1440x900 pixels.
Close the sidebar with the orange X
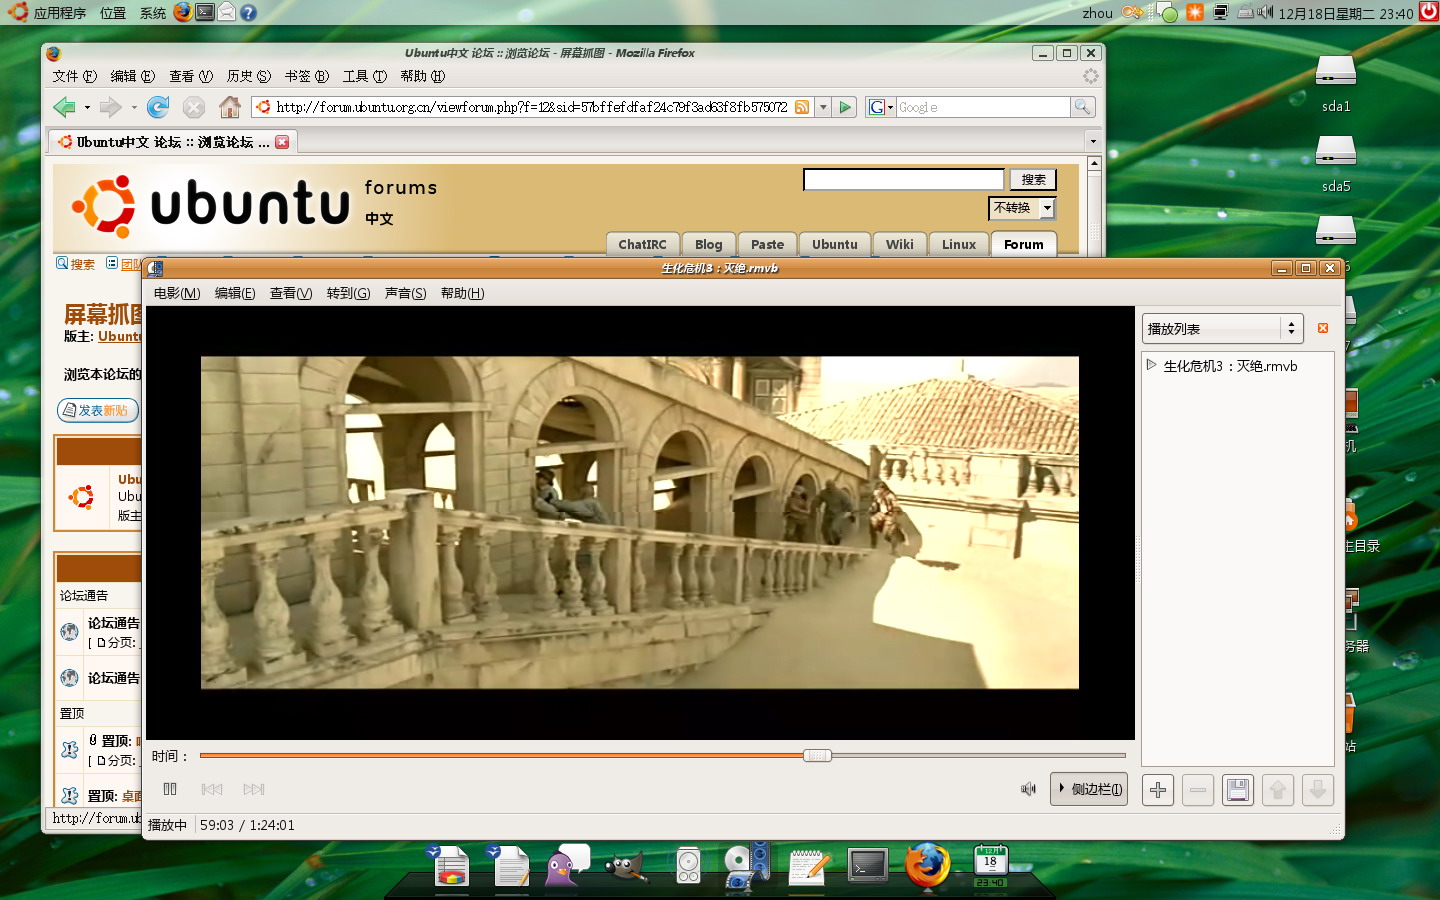pos(1323,328)
